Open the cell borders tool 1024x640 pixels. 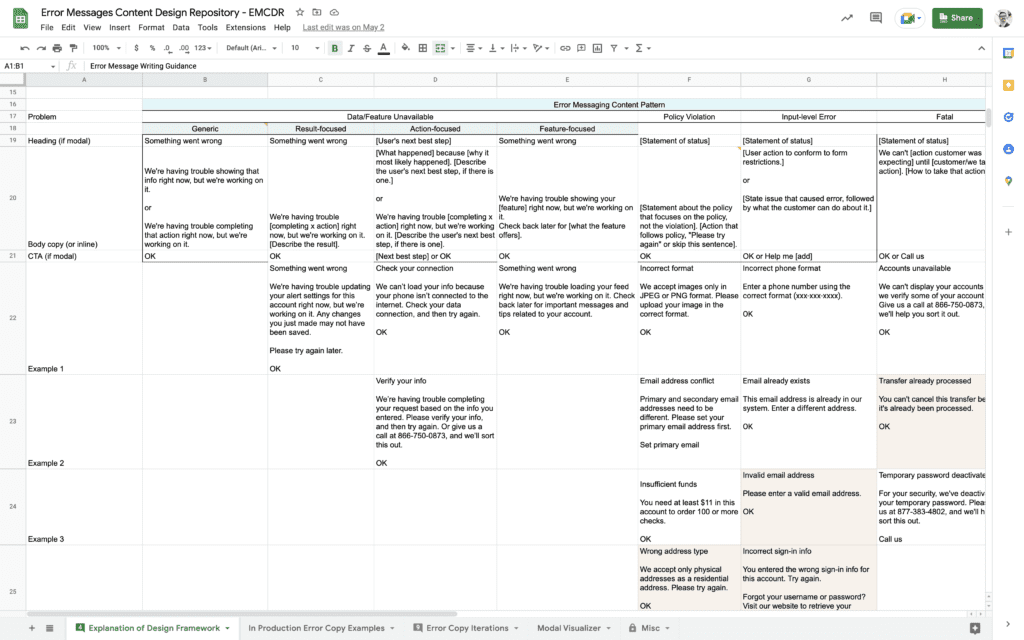(422, 47)
